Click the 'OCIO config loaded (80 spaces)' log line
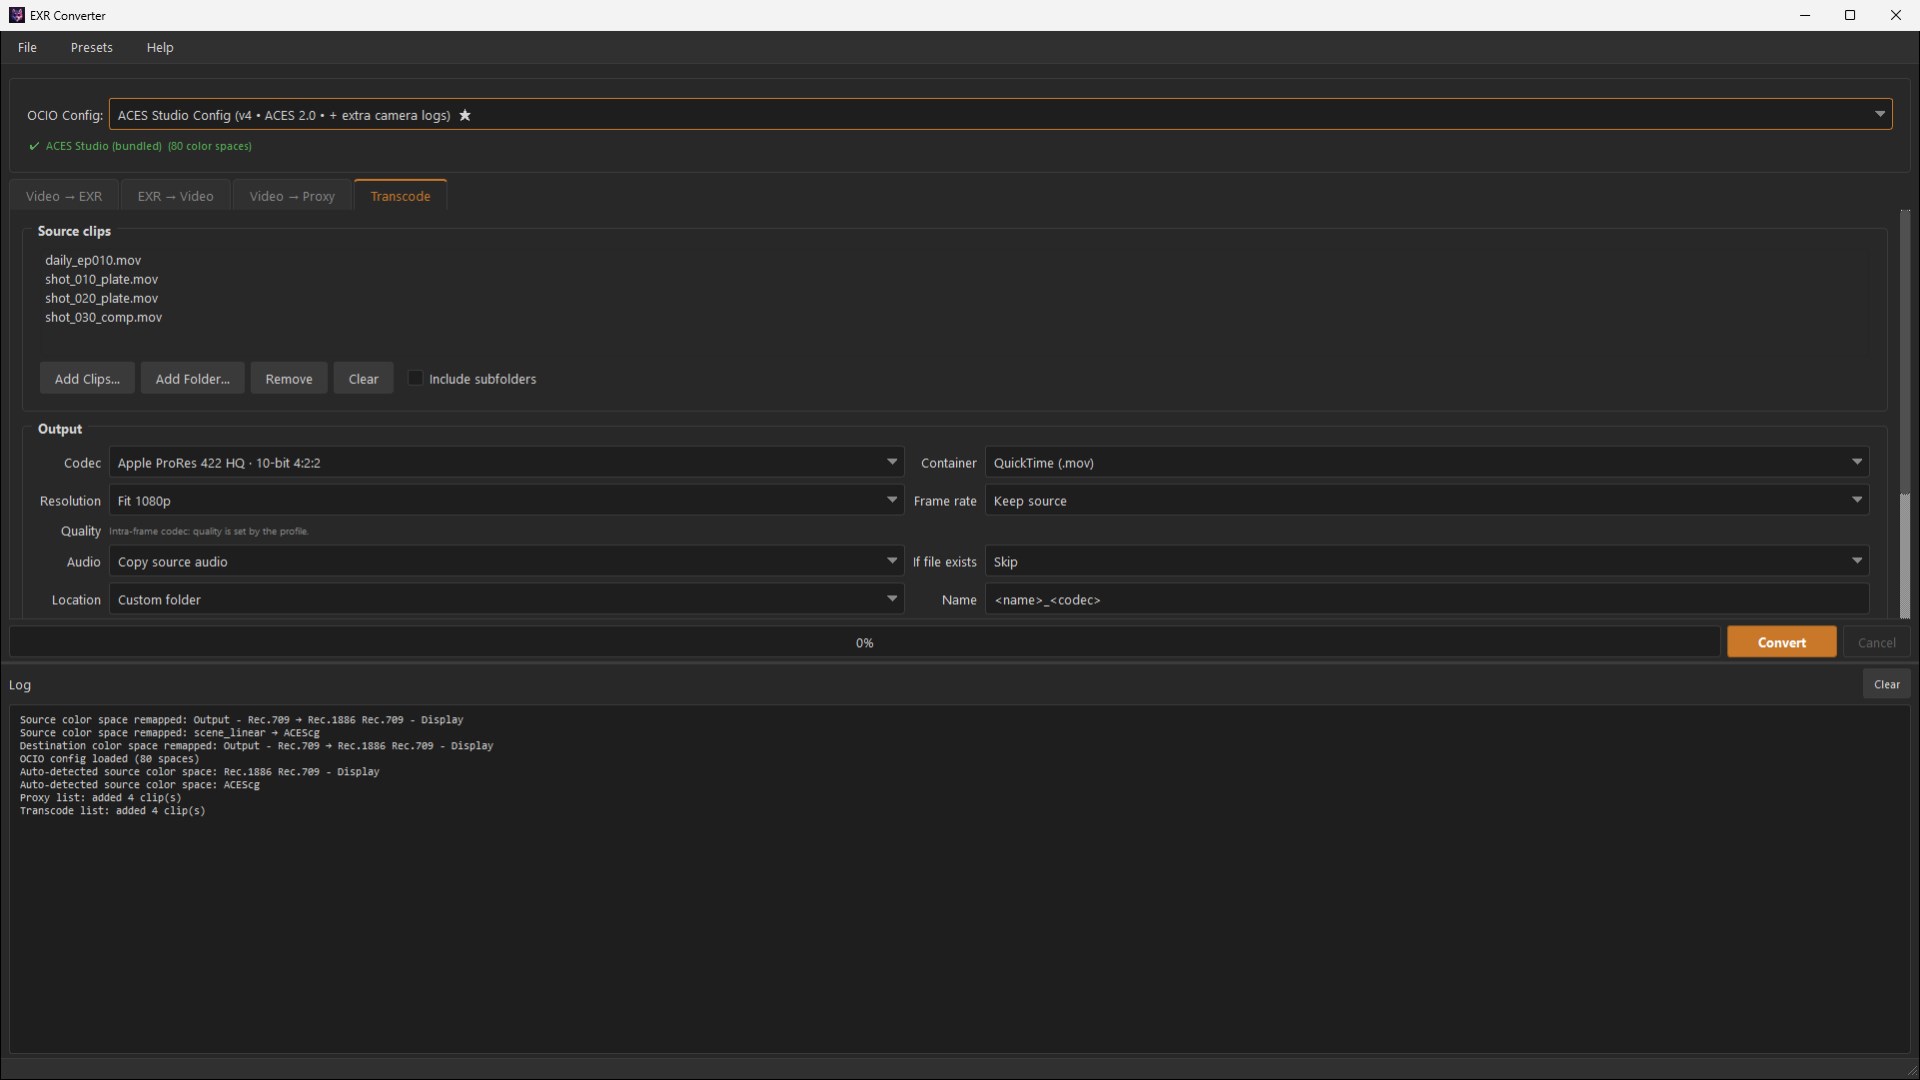 coord(109,759)
